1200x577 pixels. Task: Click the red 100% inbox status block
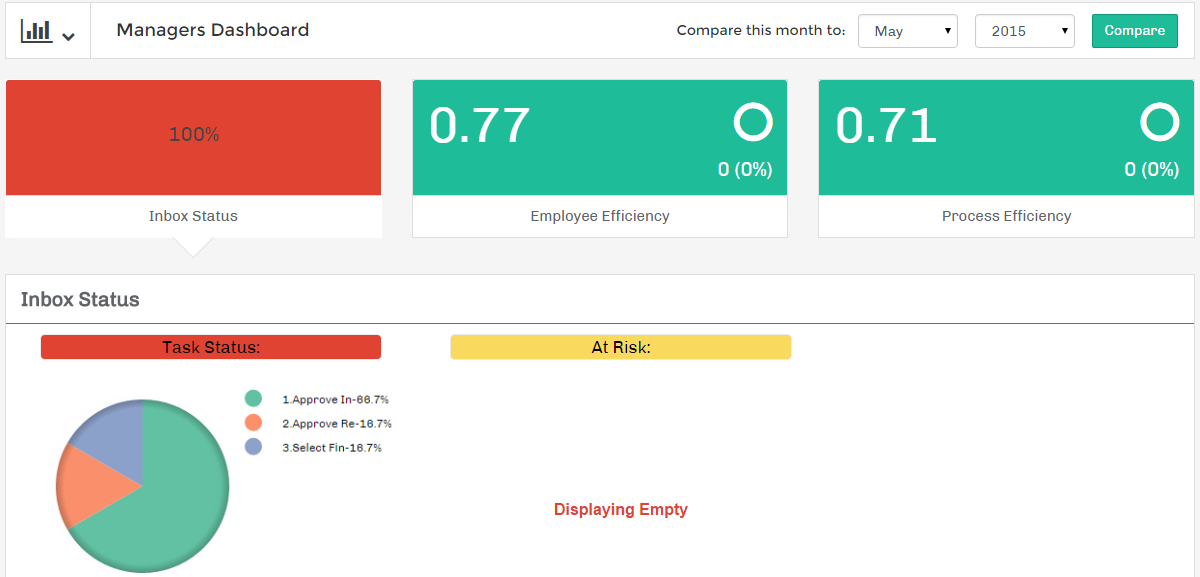[x=193, y=135]
